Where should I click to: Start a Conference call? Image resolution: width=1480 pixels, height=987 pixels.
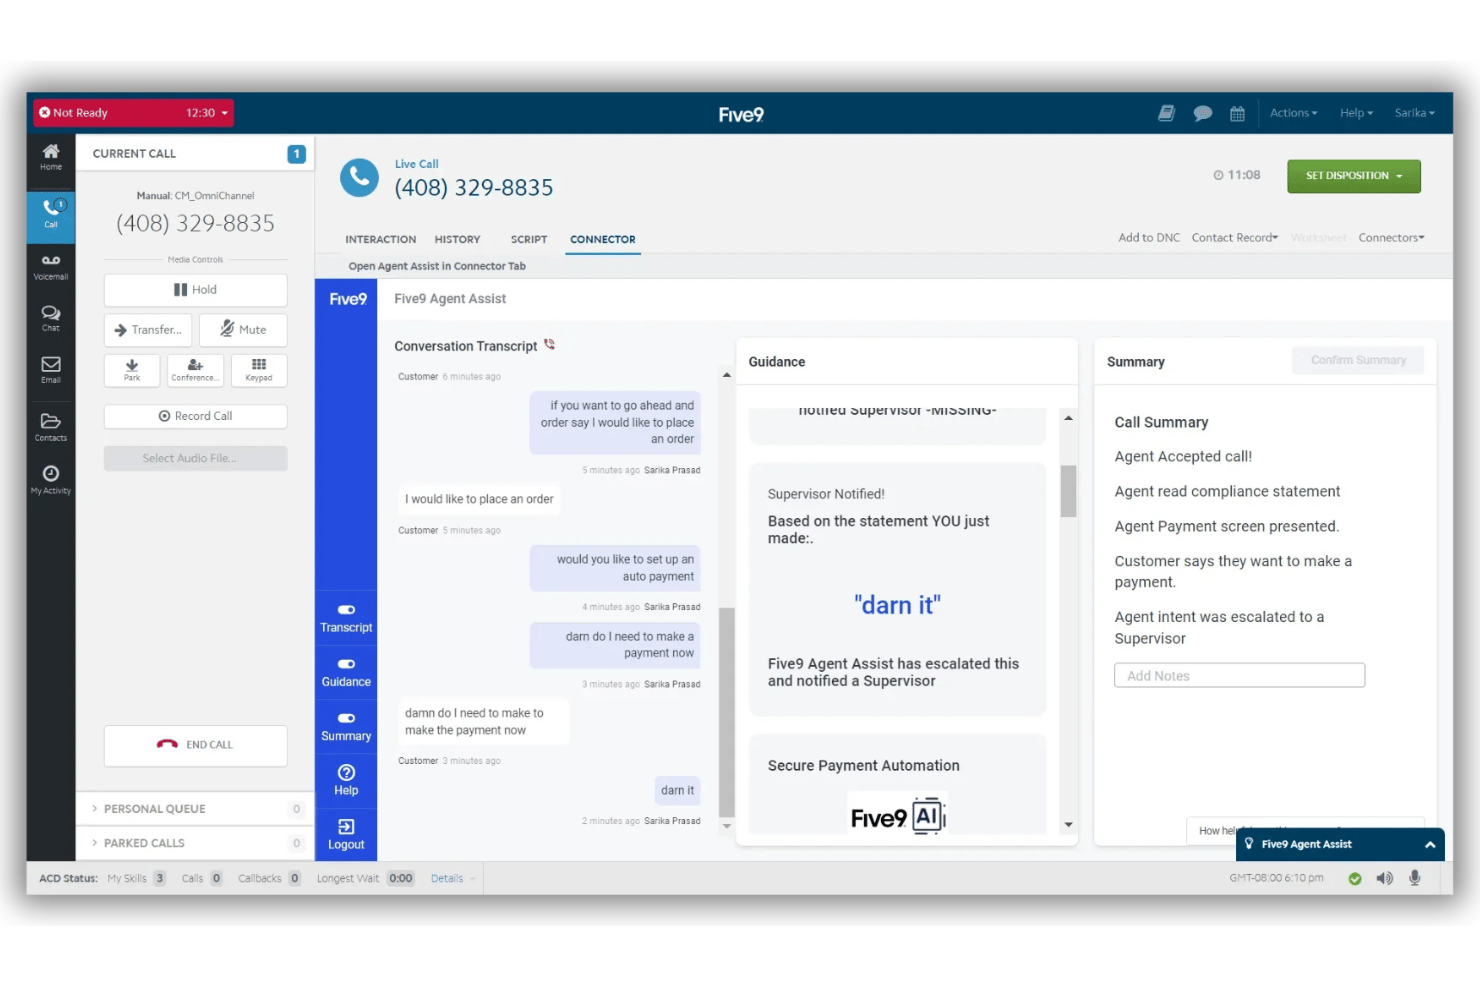click(x=195, y=370)
